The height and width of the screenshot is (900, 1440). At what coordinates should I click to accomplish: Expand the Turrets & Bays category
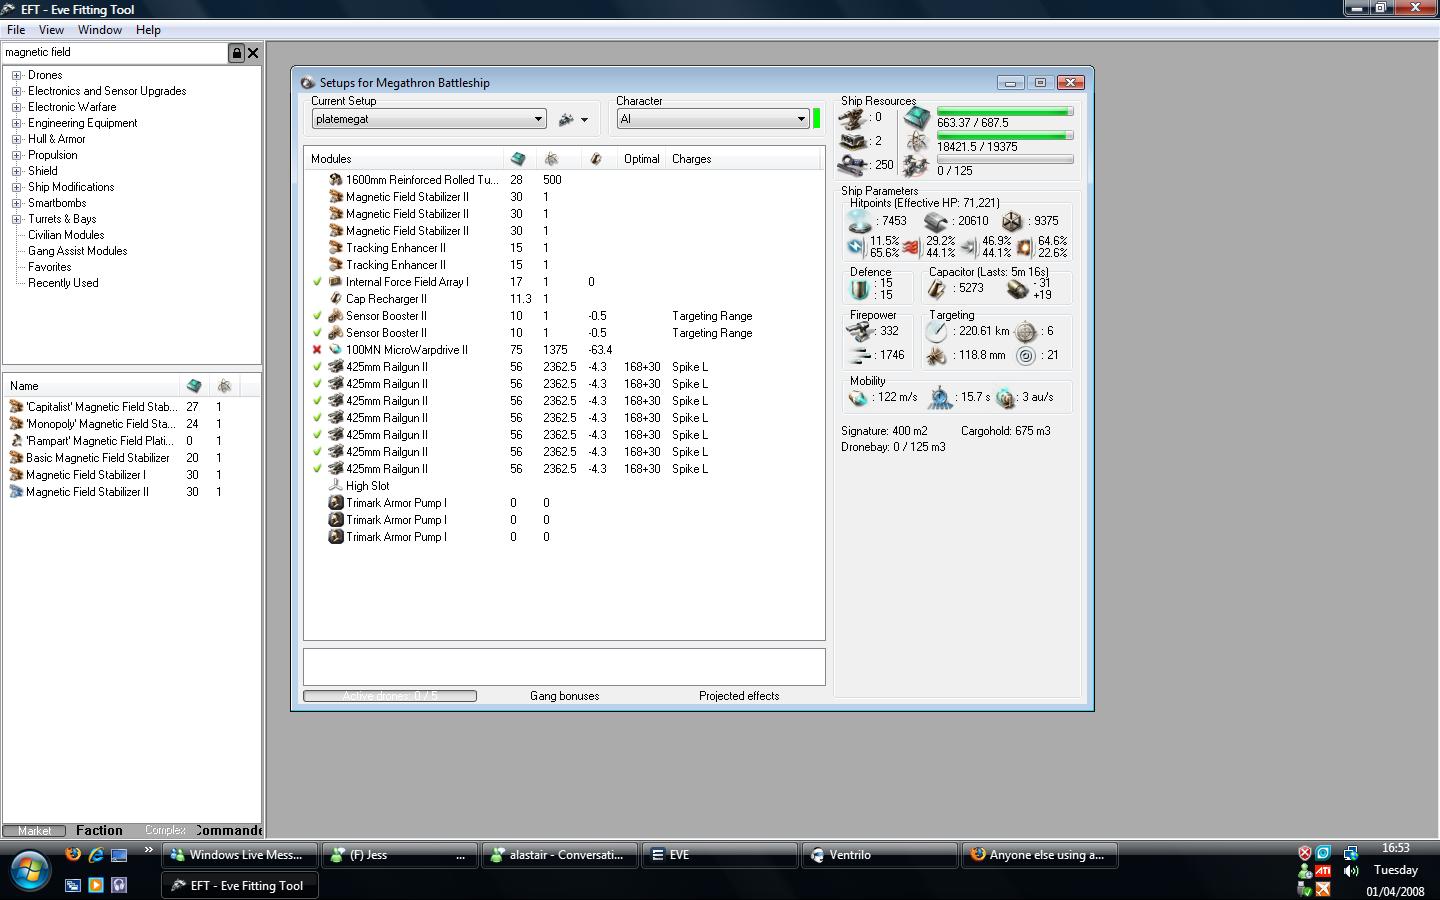click(x=17, y=219)
